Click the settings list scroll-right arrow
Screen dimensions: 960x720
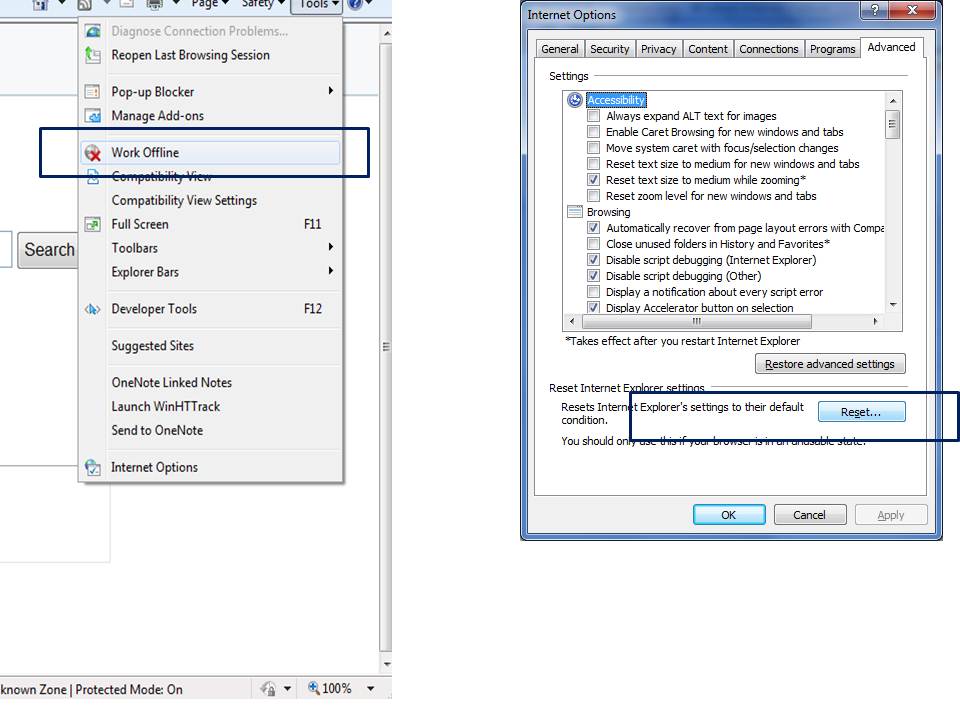coord(876,321)
